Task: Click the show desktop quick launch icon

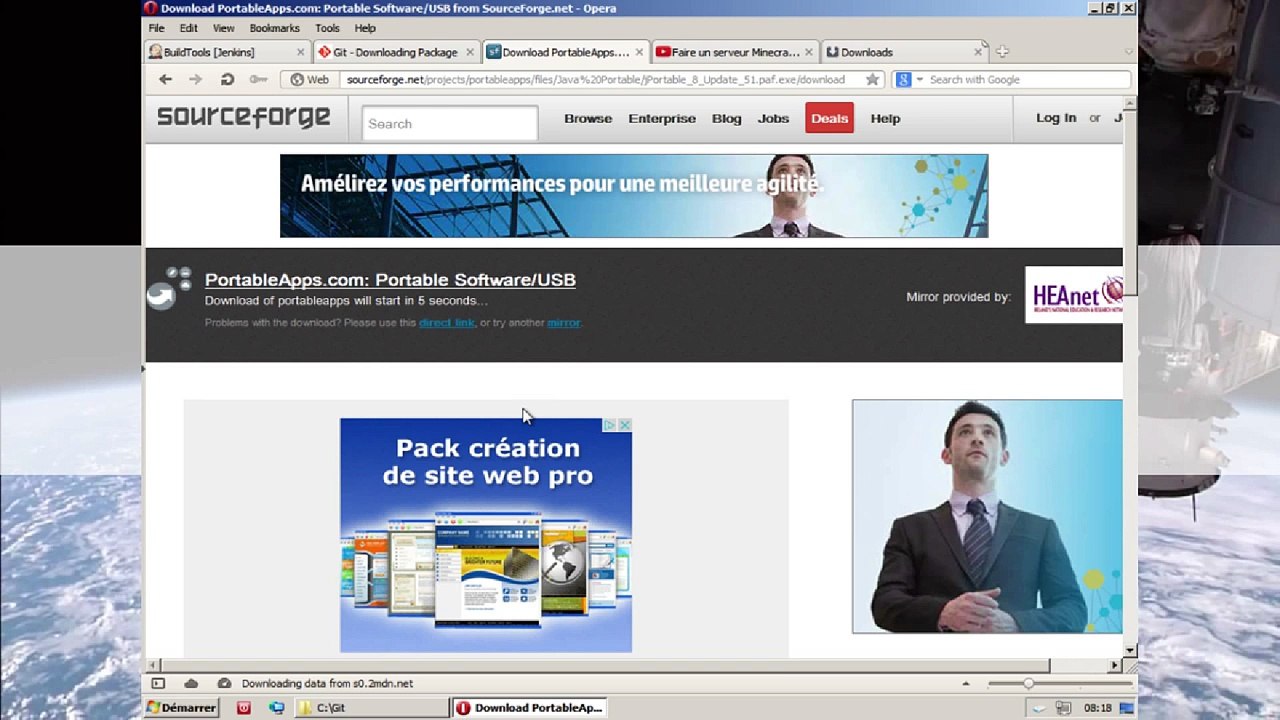Action: pos(277,707)
